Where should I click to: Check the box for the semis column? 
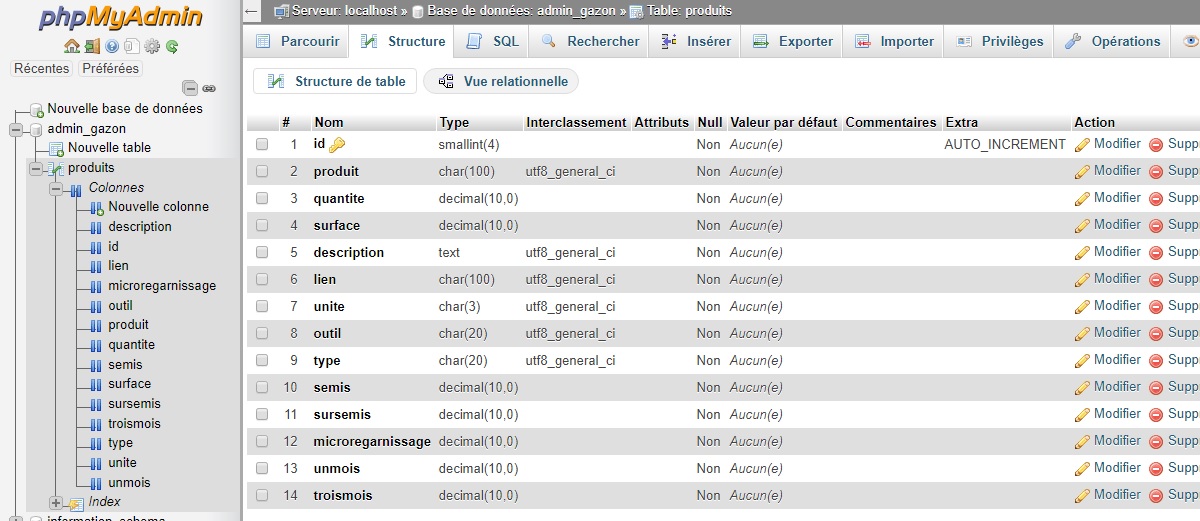[x=262, y=387]
